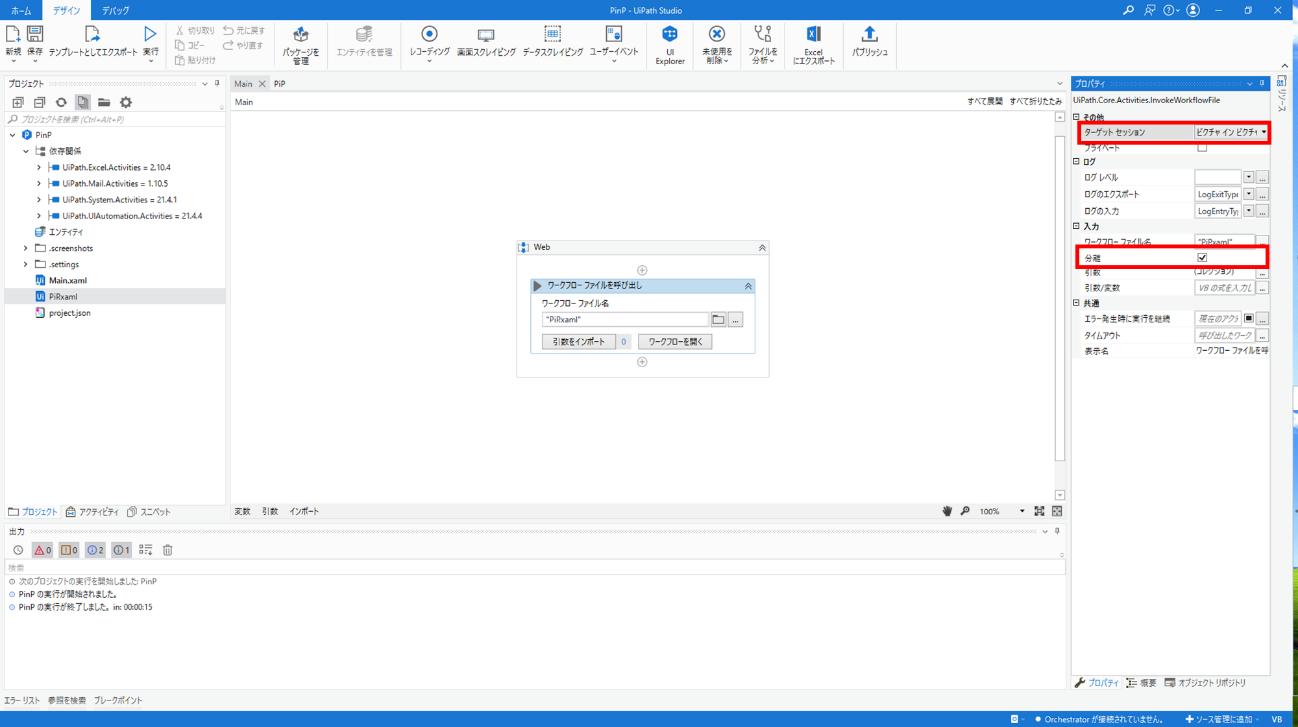Click the canvas zoom magnifier icon
The height and width of the screenshot is (727, 1298).
[x=965, y=511]
